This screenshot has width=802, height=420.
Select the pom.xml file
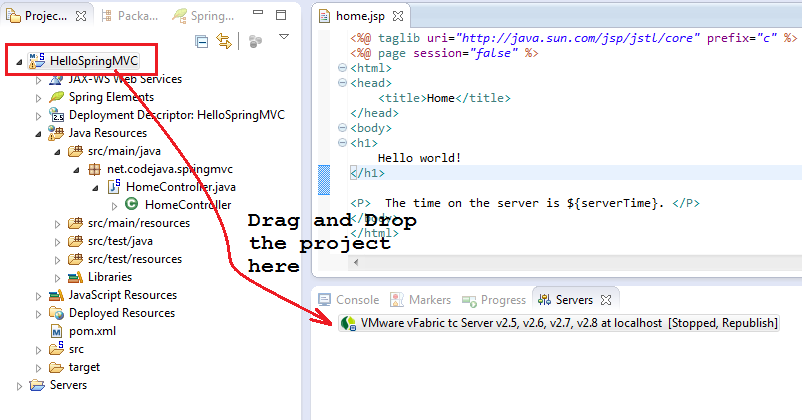93,331
